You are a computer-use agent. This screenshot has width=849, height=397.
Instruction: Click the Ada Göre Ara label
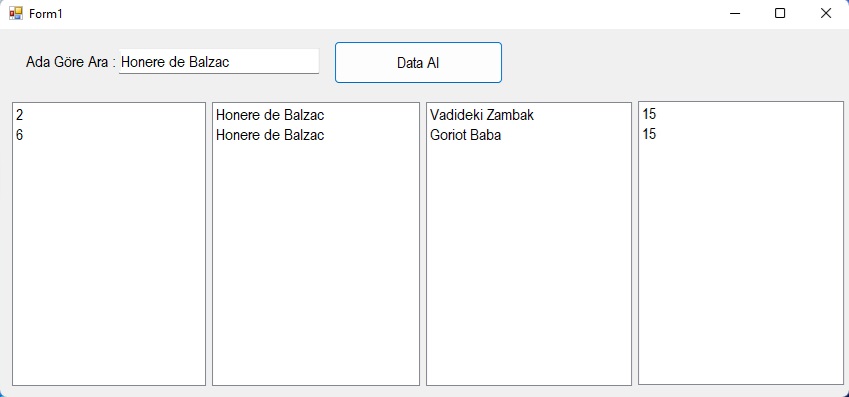point(71,62)
